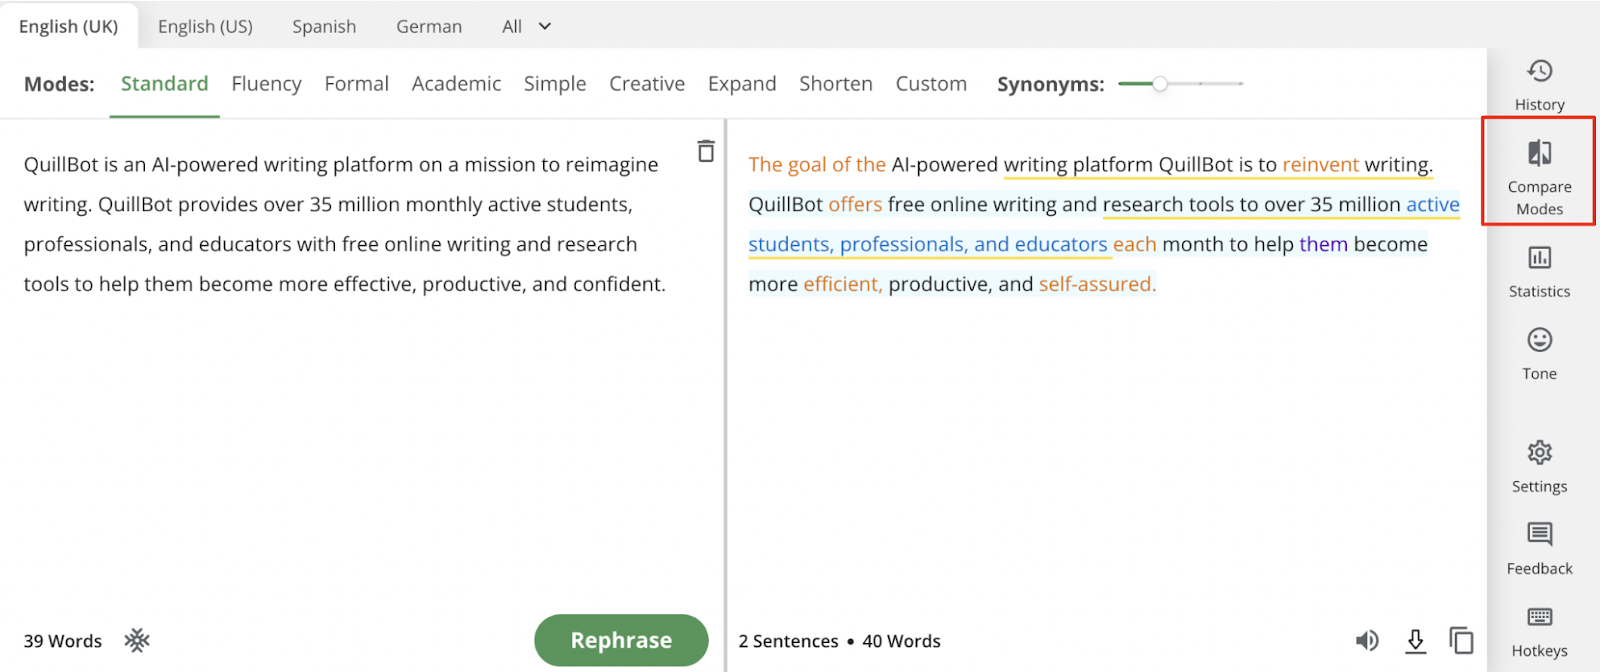Image resolution: width=1600 pixels, height=672 pixels.
Task: Click the word 'each' in the output
Action: (1134, 244)
